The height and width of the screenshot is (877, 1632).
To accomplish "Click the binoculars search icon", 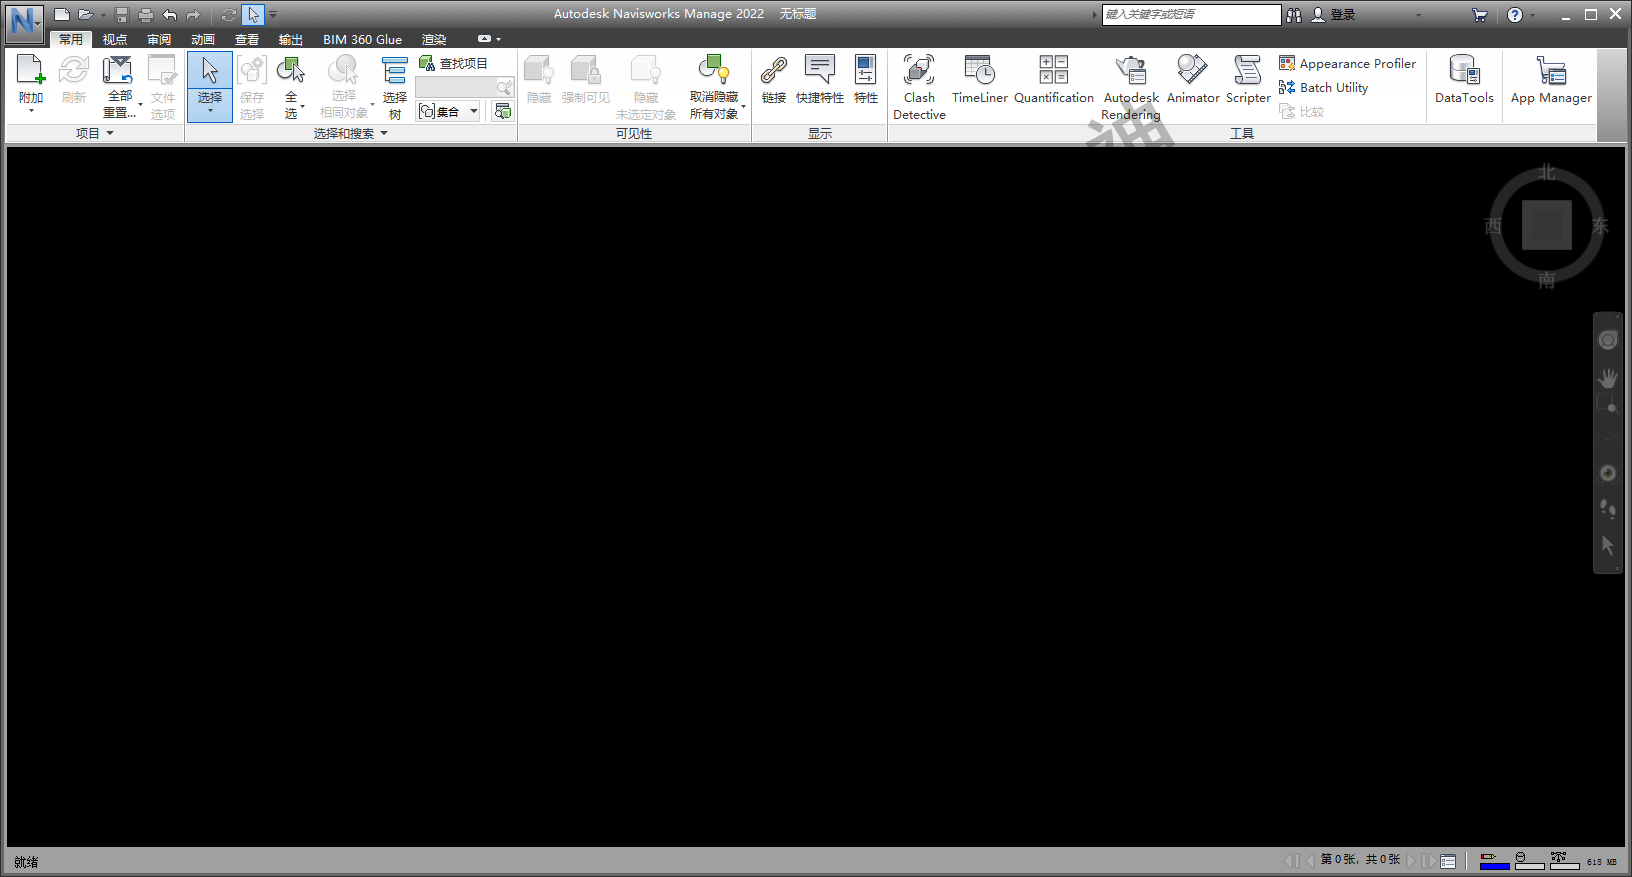I will [x=1294, y=15].
